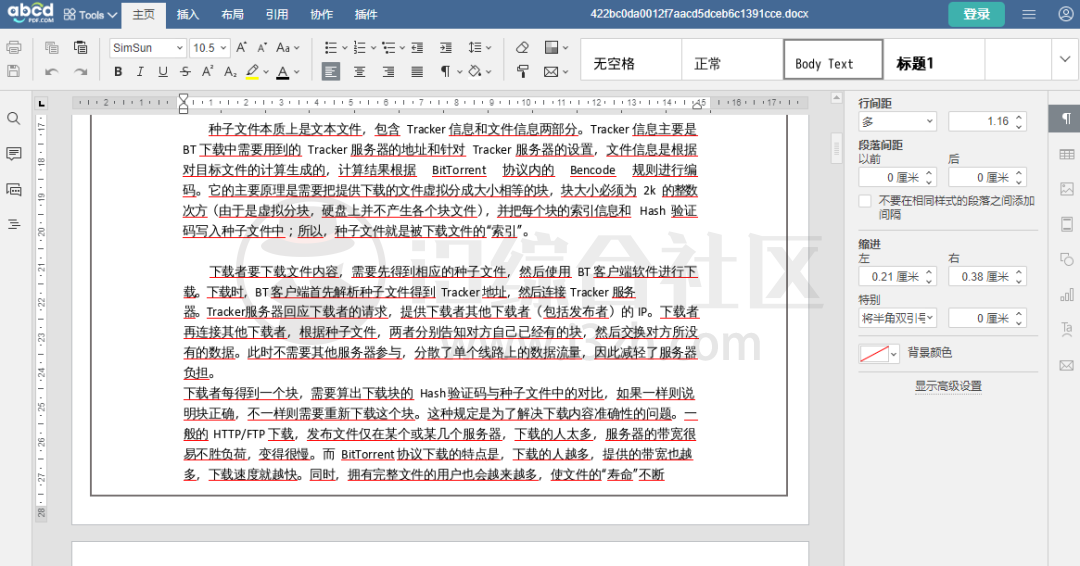Screen dimensions: 1080x566
Task: Switch to the 引用 tab
Action: (x=277, y=14)
